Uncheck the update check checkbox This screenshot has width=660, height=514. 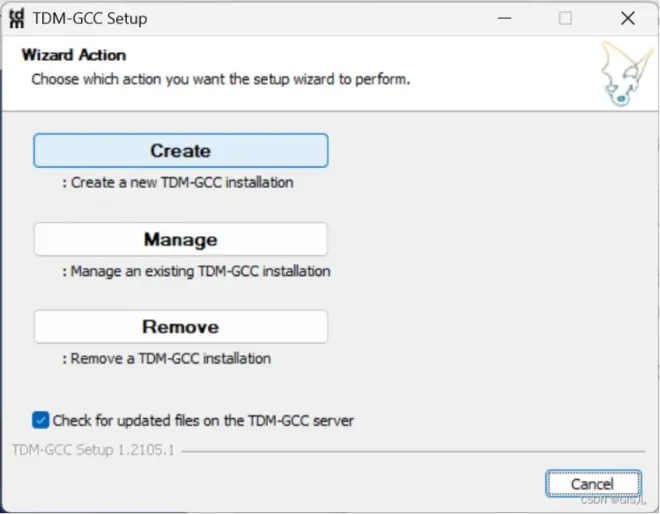click(x=40, y=420)
